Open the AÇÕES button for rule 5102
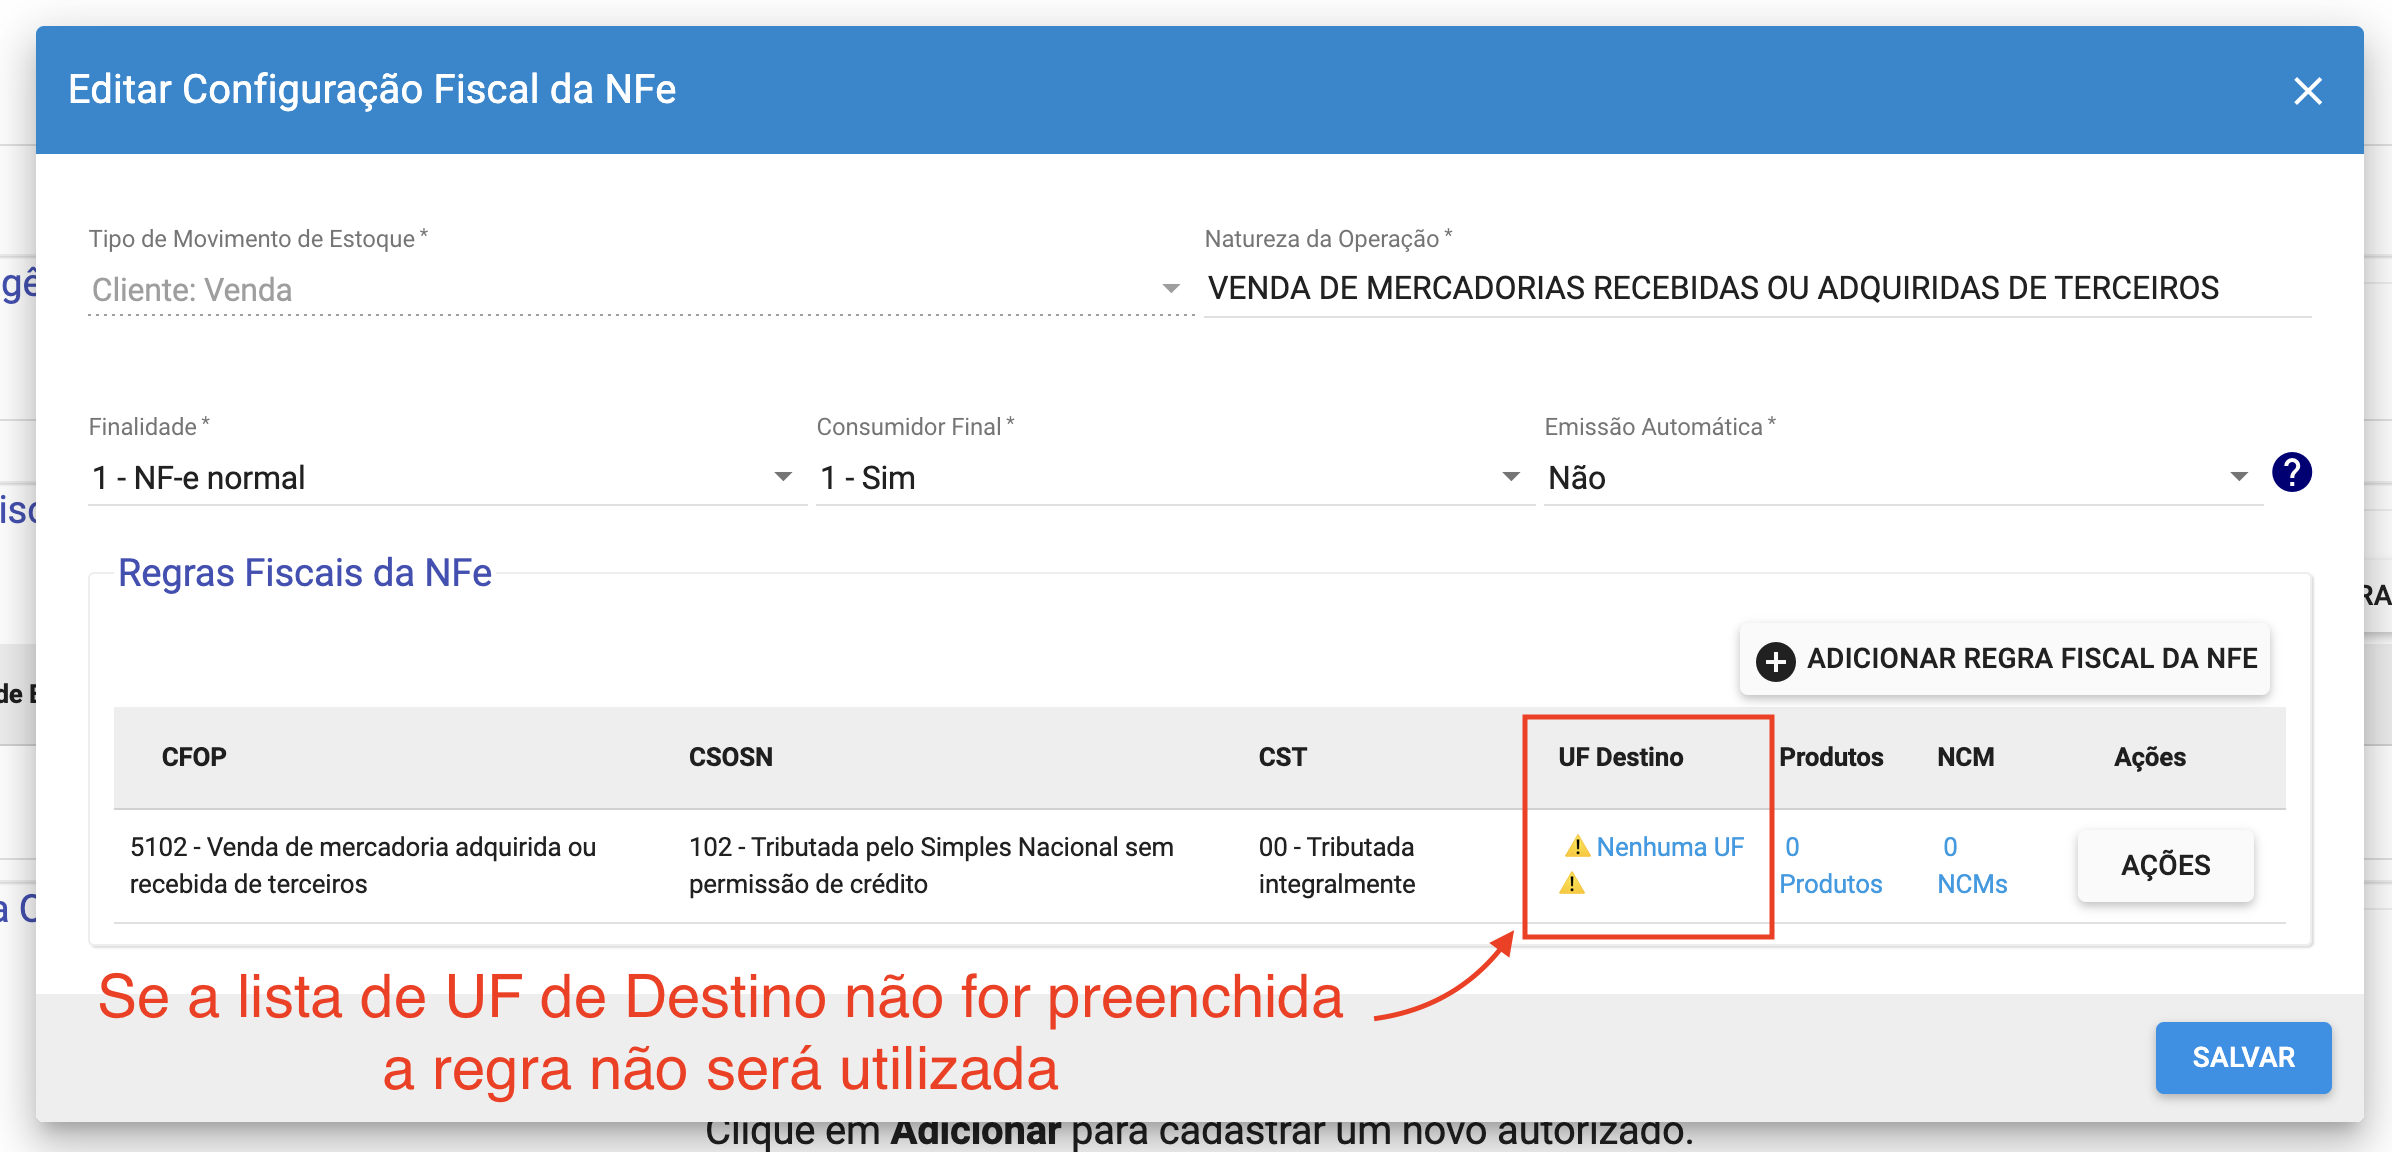2392x1152 pixels. click(2165, 865)
